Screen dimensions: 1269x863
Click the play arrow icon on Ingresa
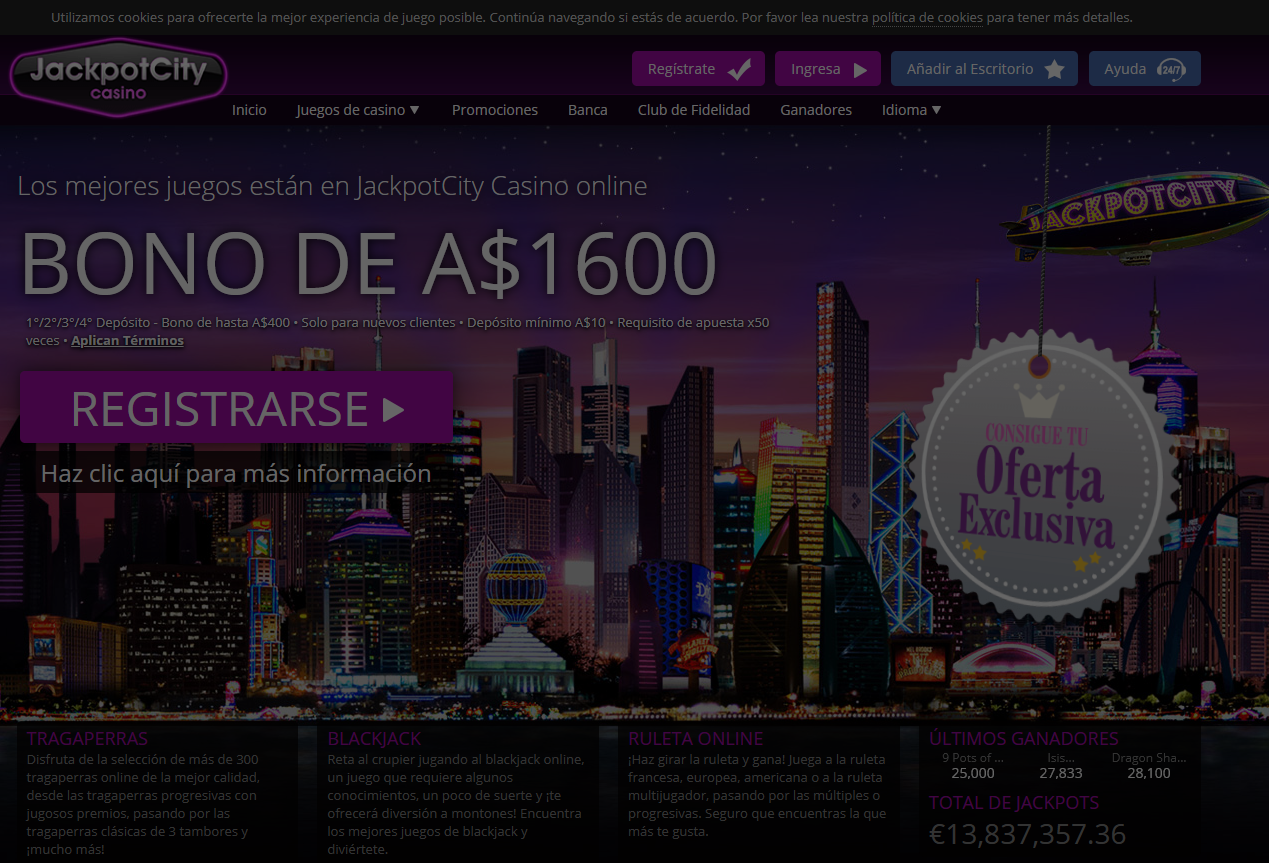click(858, 68)
